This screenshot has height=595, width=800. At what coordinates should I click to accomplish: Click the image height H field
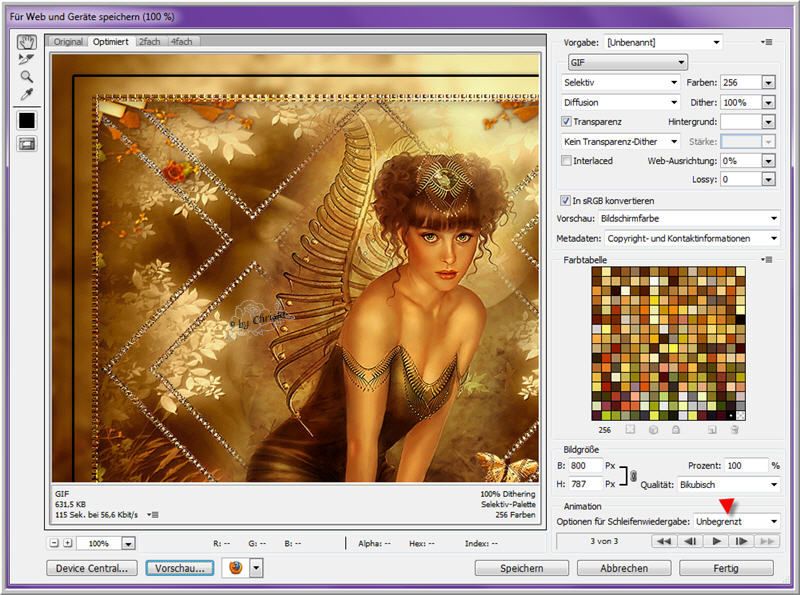pos(585,484)
